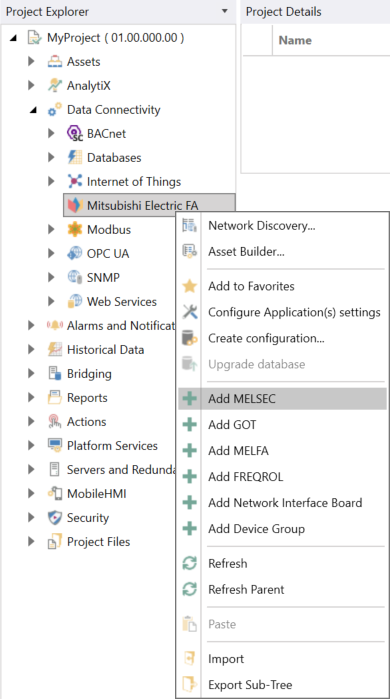
Task: Click the Configure Application(s) settings tools icon
Action: pyautogui.click(x=190, y=312)
